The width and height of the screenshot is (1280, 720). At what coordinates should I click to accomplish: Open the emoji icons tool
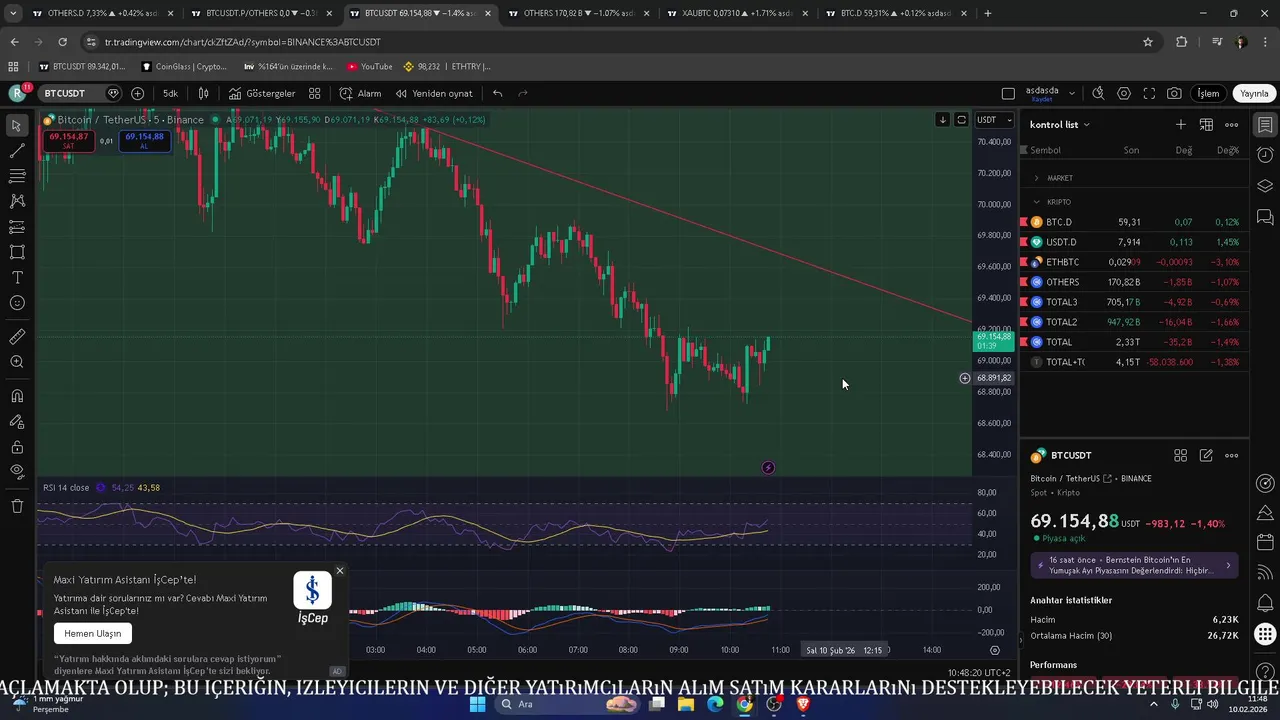[16, 303]
